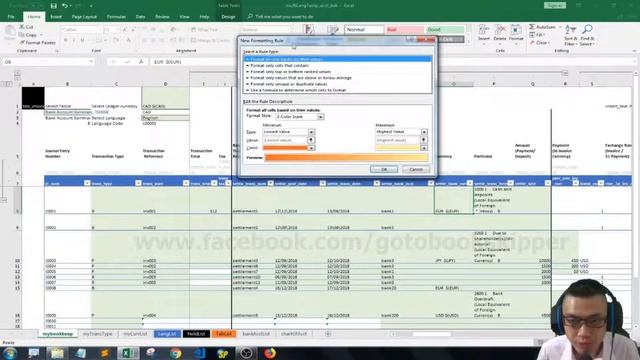Image resolution: width=640 pixels, height=360 pixels.
Task: Apply AutoSum from the Editing group
Action: (543, 27)
